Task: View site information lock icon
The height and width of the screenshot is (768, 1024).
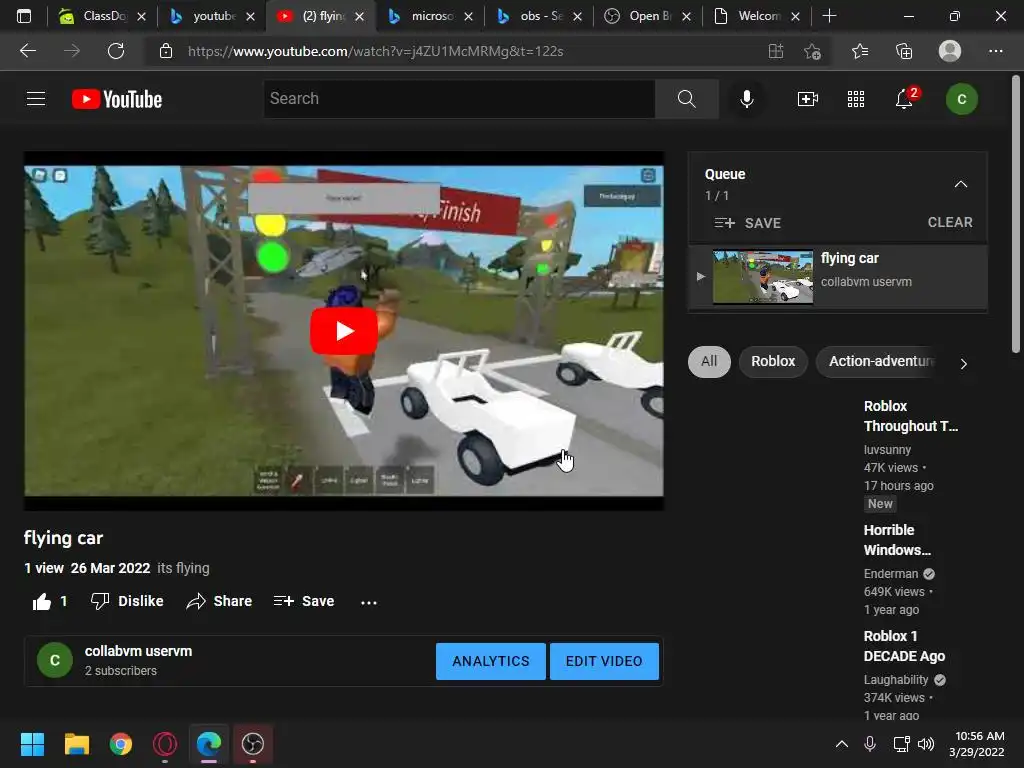Action: [x=166, y=51]
